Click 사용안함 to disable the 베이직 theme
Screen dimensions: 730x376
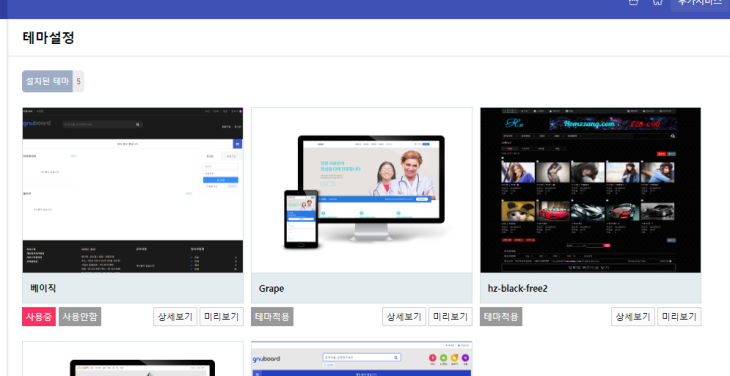coord(80,316)
